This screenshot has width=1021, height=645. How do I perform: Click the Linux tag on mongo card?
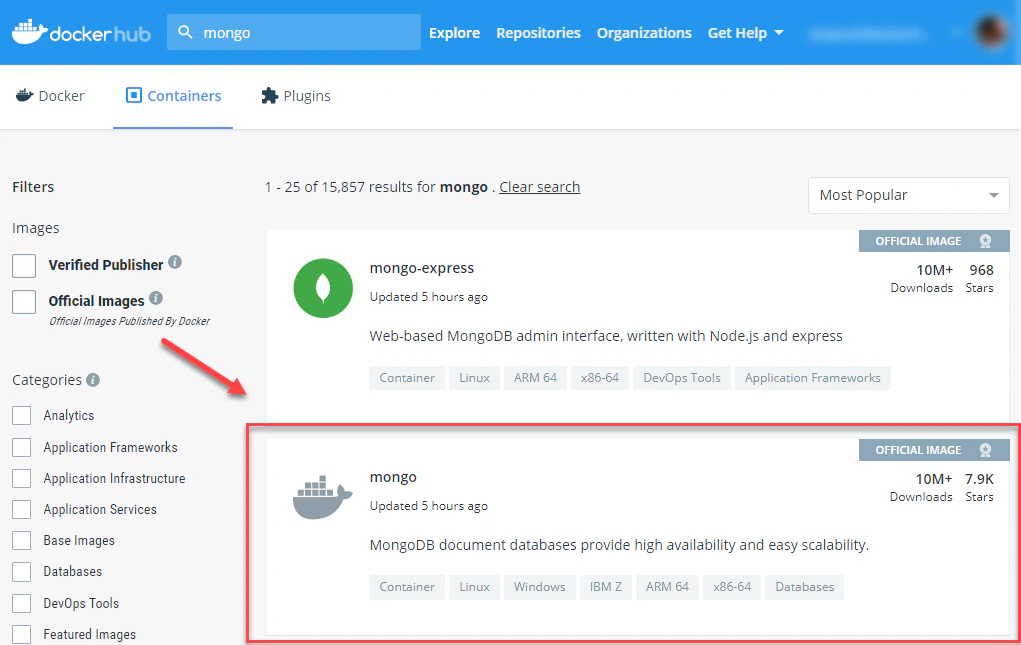474,587
